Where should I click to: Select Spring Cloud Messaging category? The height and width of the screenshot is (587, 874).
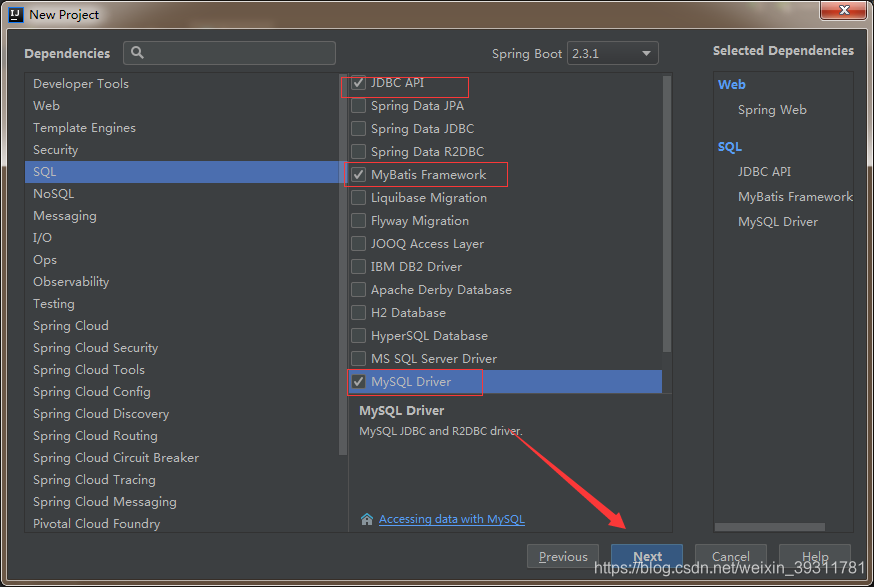[182, 502]
